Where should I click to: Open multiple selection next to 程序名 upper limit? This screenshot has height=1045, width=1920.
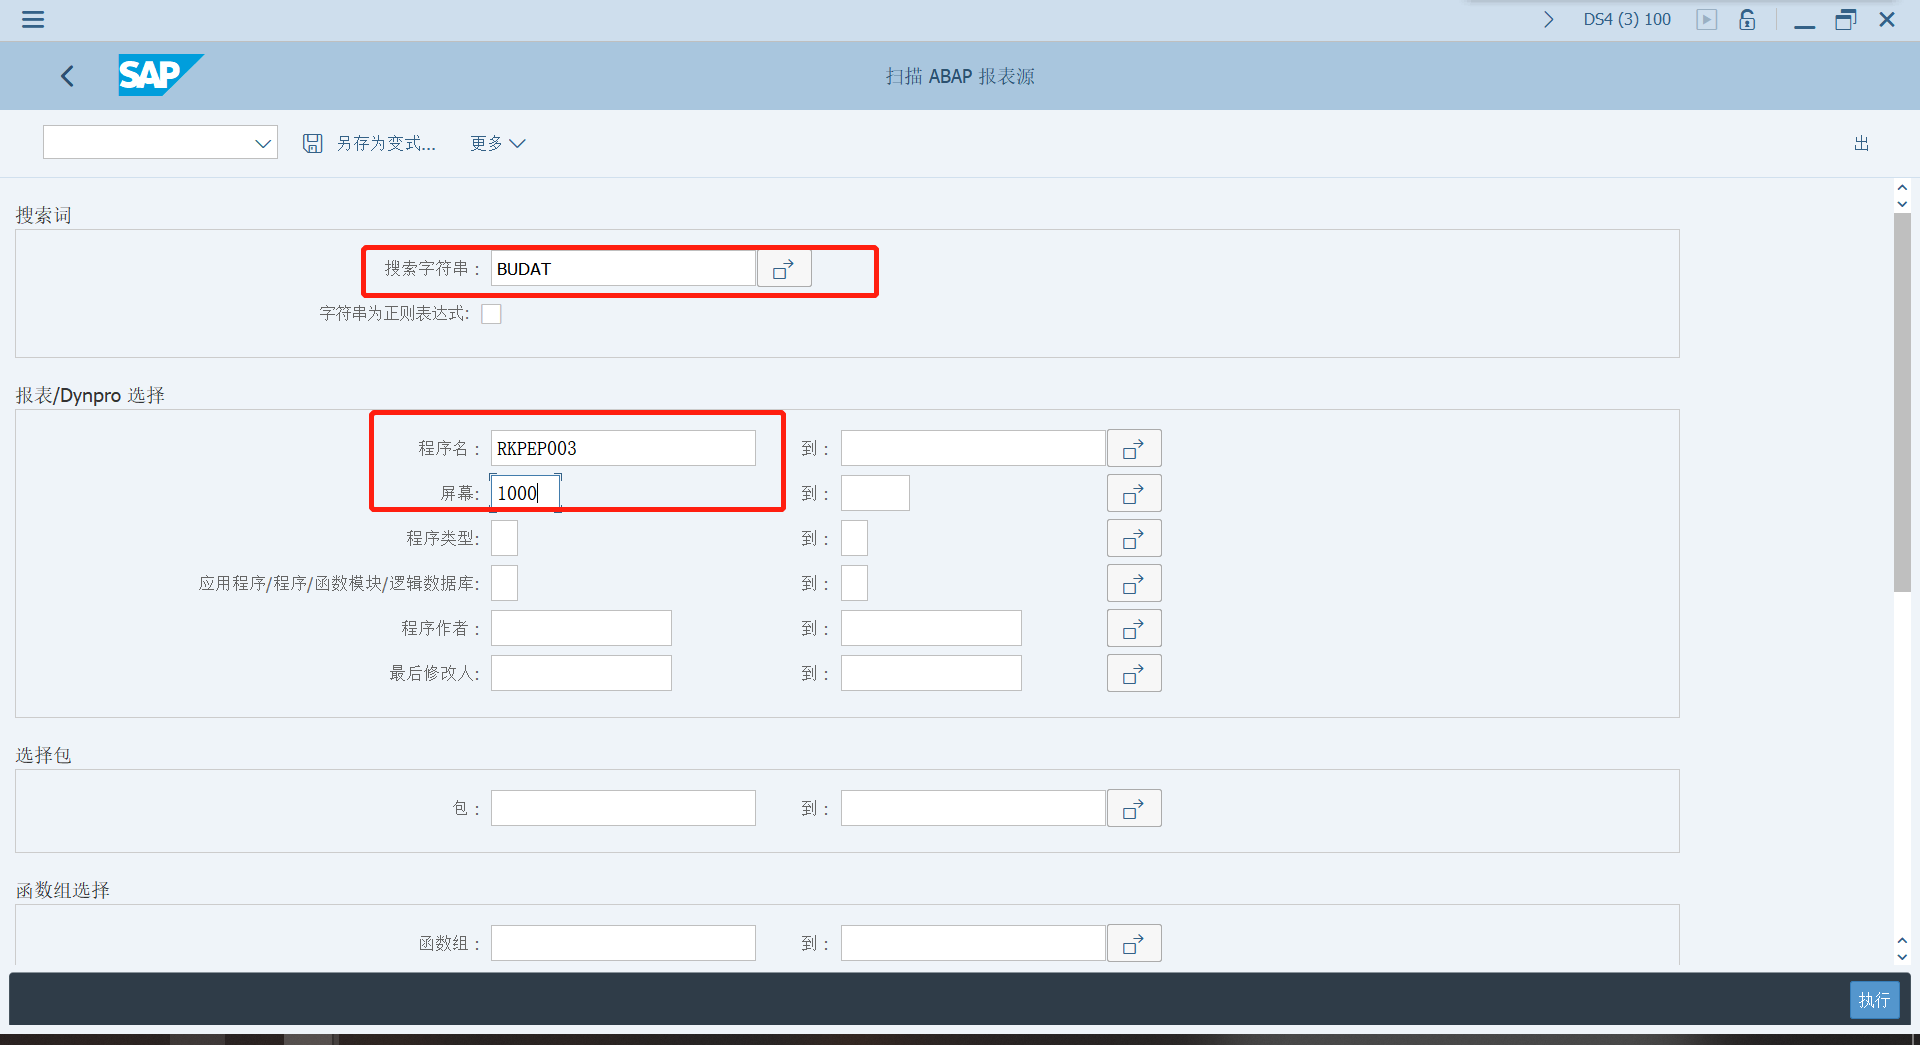1133,447
